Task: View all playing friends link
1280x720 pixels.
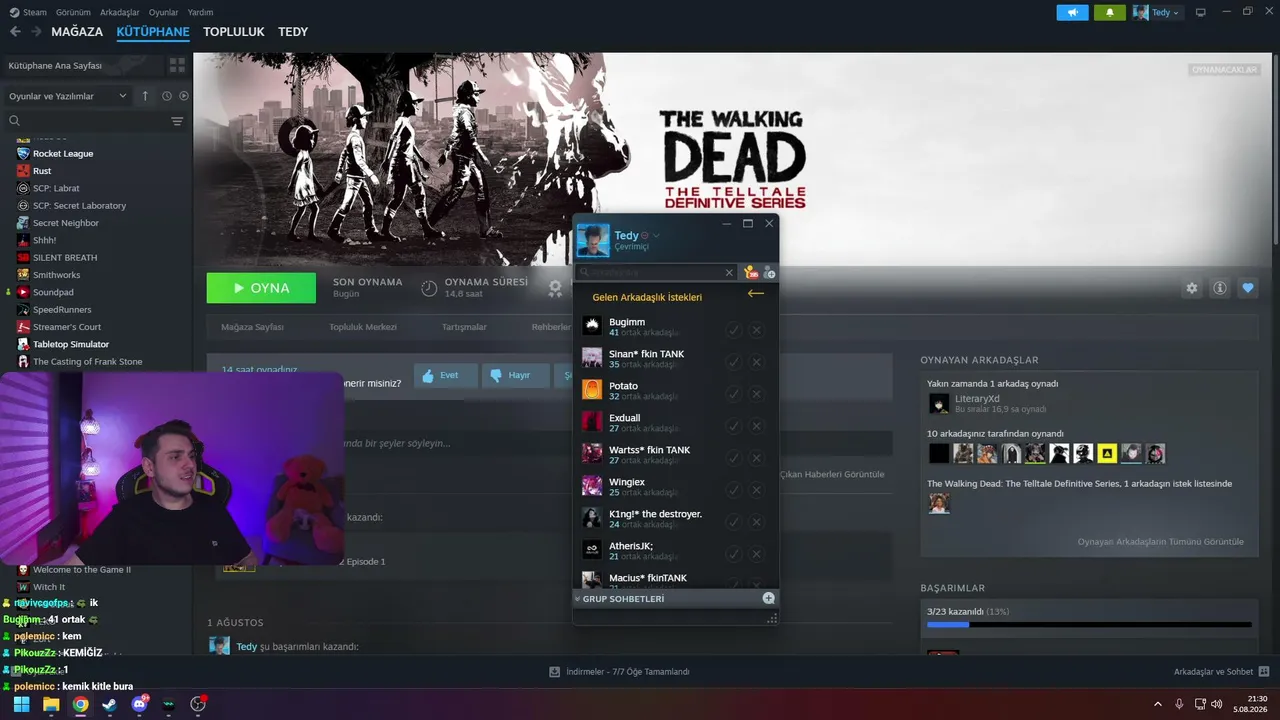Action: coord(1161,542)
